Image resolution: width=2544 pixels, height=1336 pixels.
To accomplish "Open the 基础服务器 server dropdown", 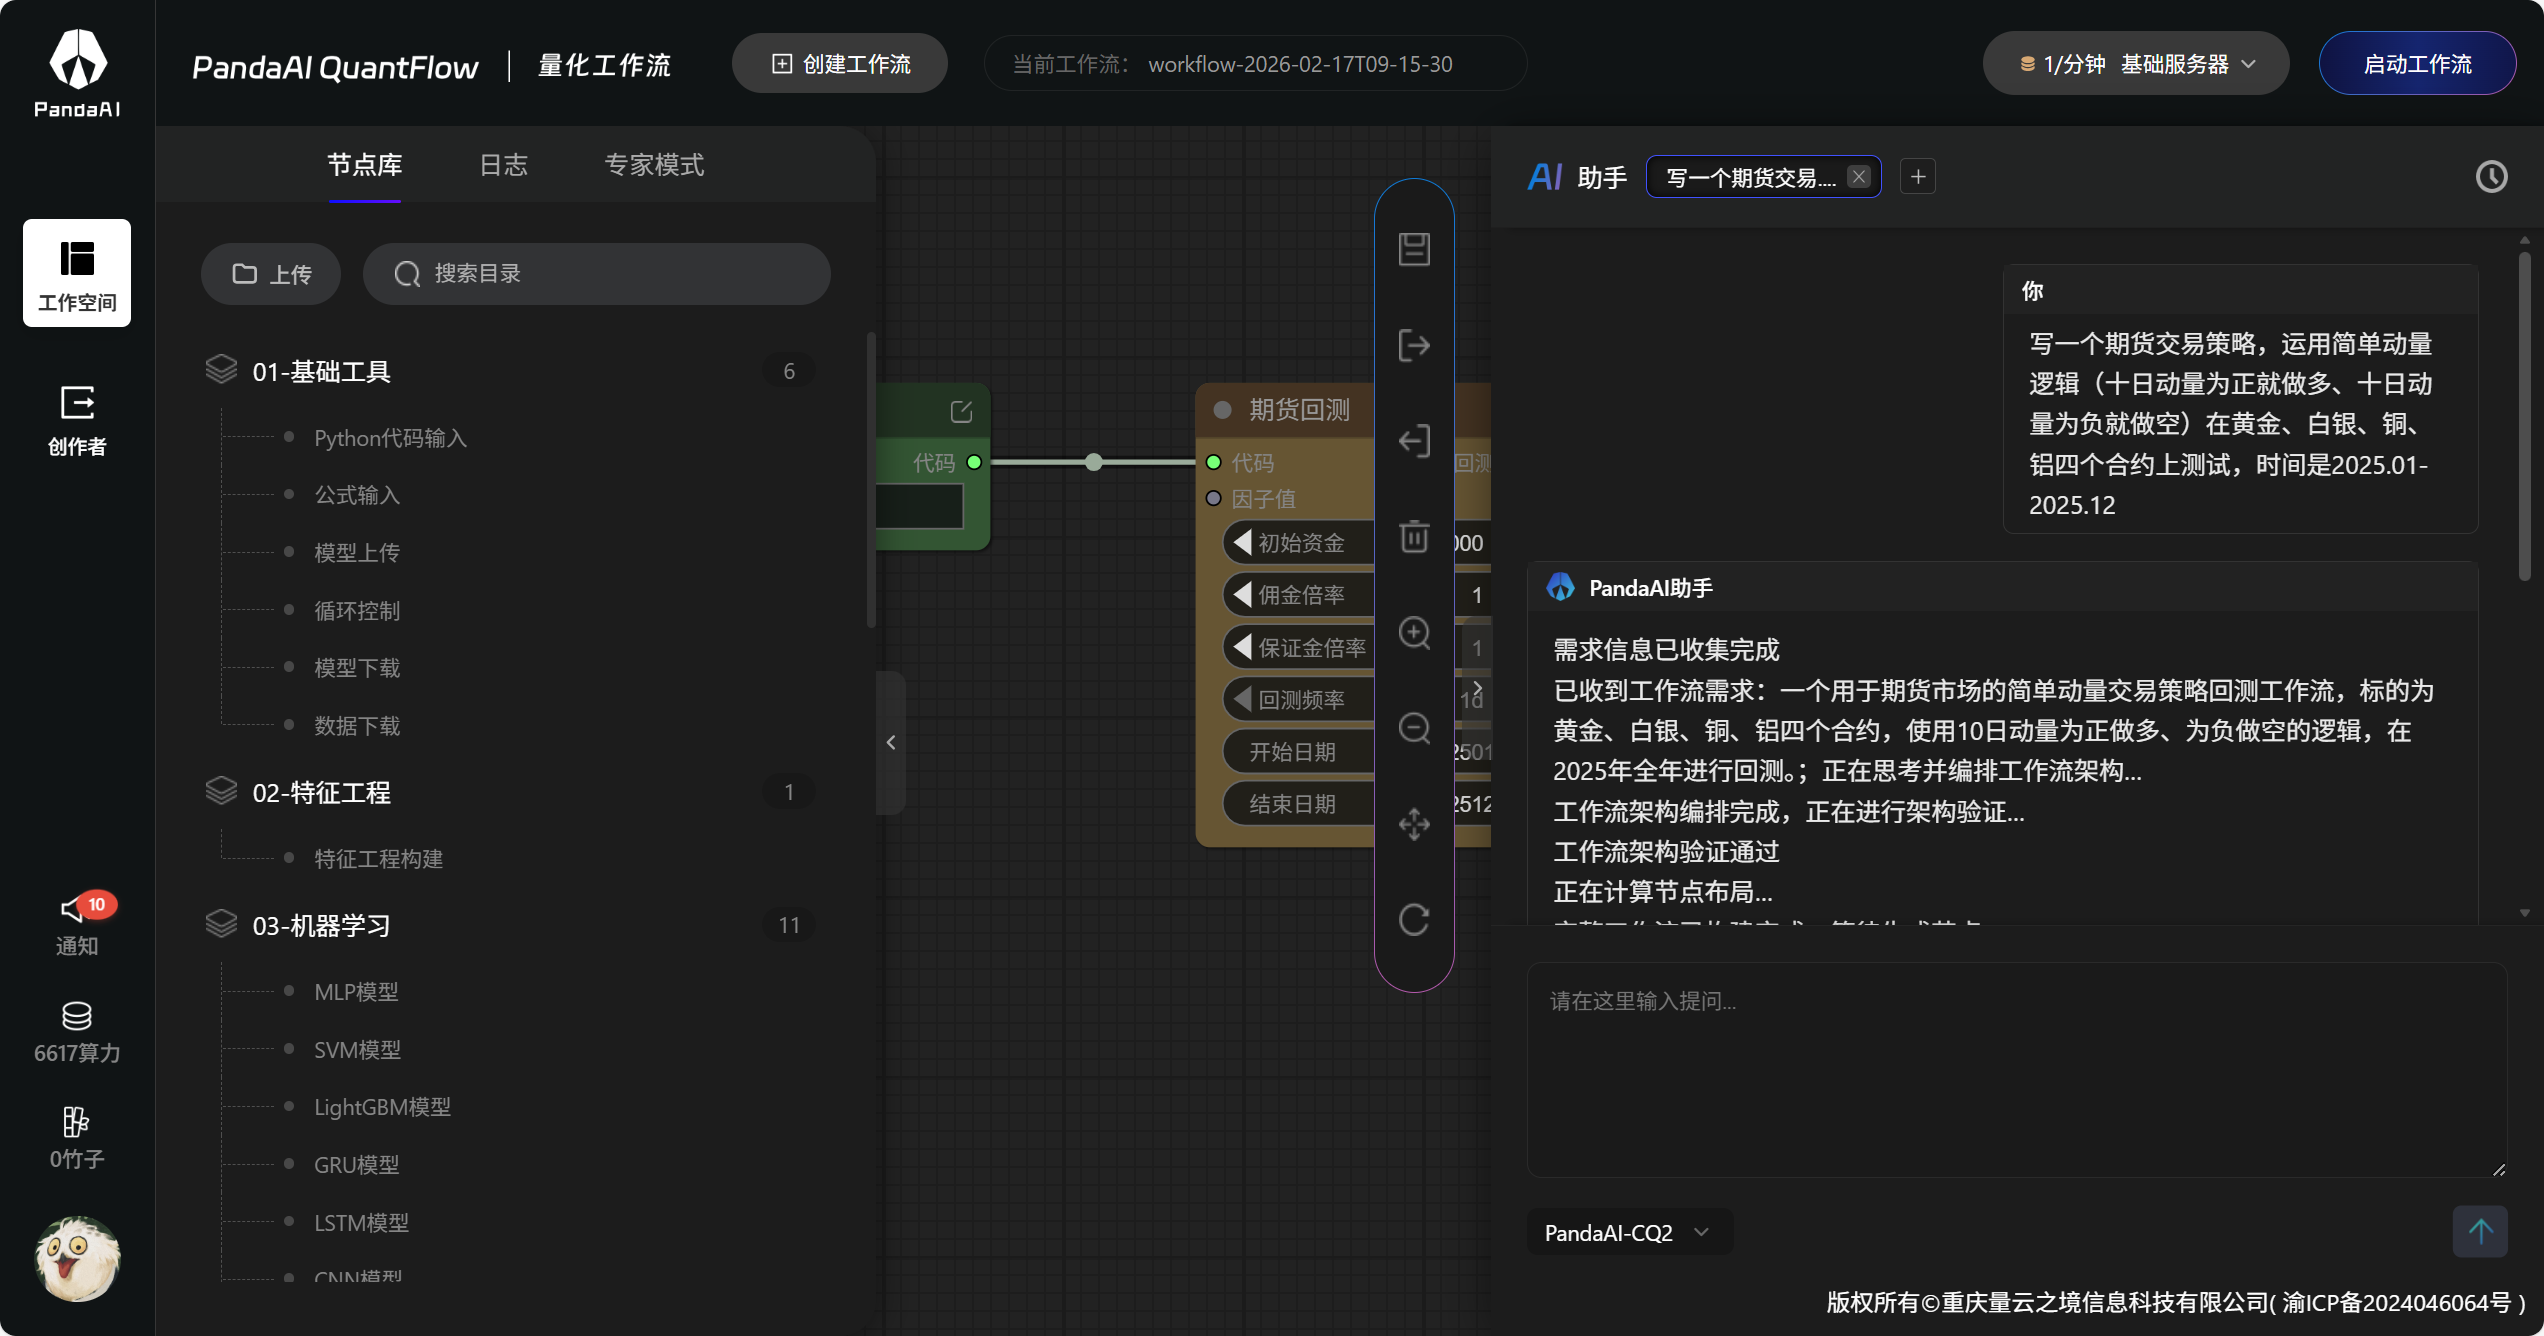I will [x=2135, y=64].
